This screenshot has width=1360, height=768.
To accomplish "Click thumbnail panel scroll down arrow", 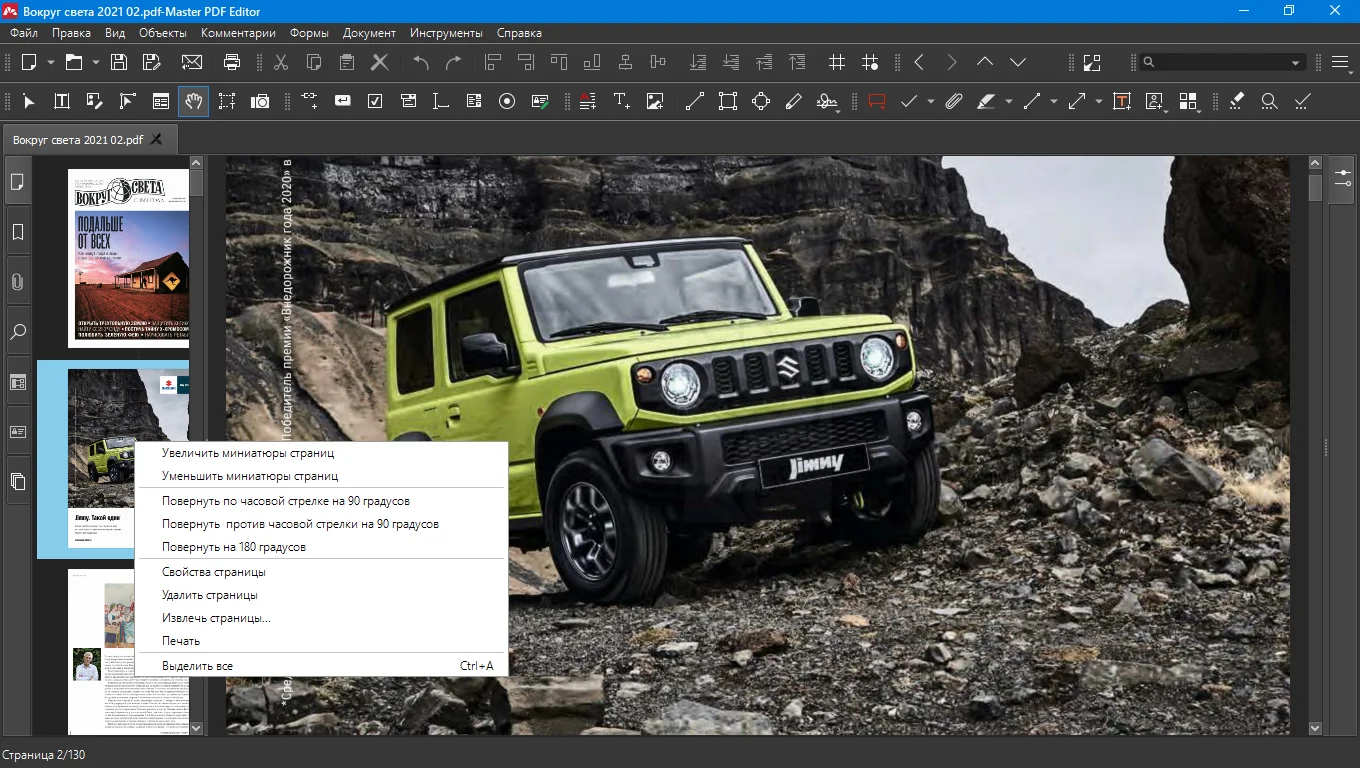I will coord(196,728).
